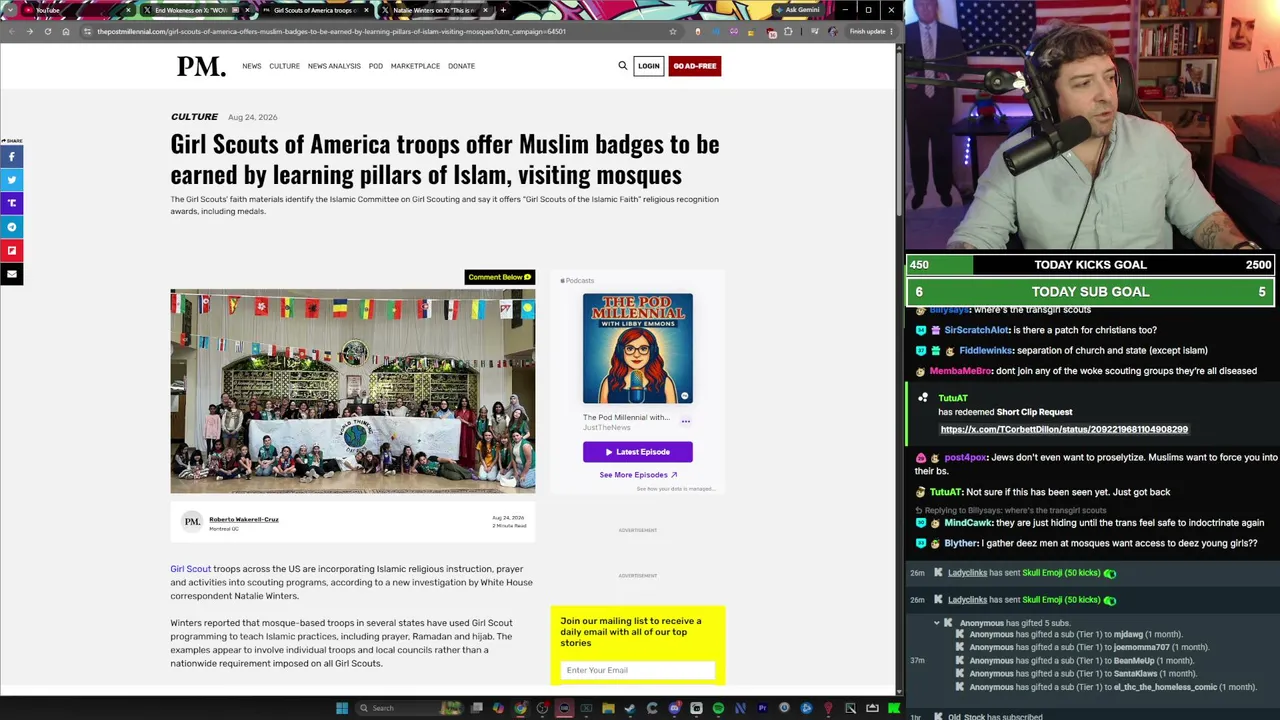Viewport: 1280px width, 720px height.
Task: Open the News Analysis menu item
Action: click(x=334, y=66)
